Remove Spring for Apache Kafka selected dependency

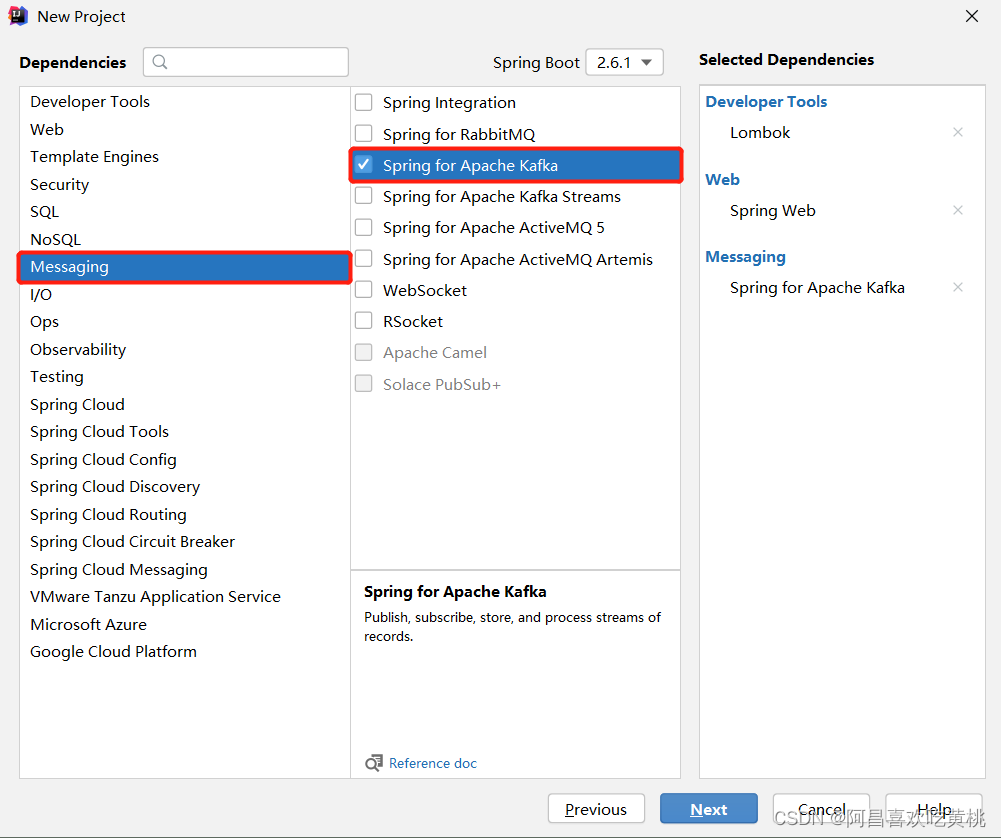pos(958,287)
